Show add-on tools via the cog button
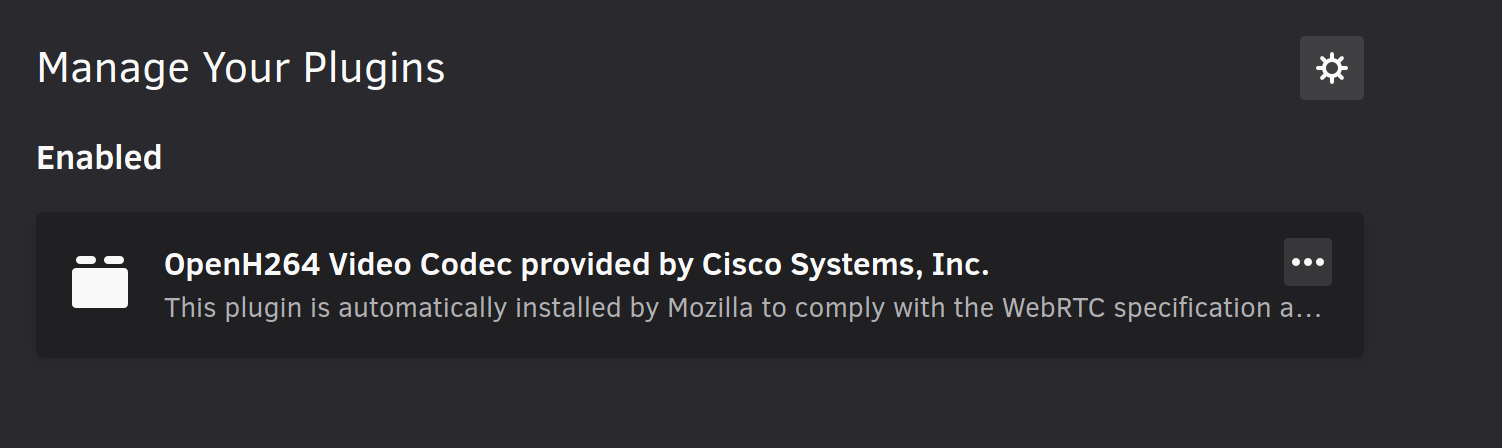1502x448 pixels. pyautogui.click(x=1331, y=68)
